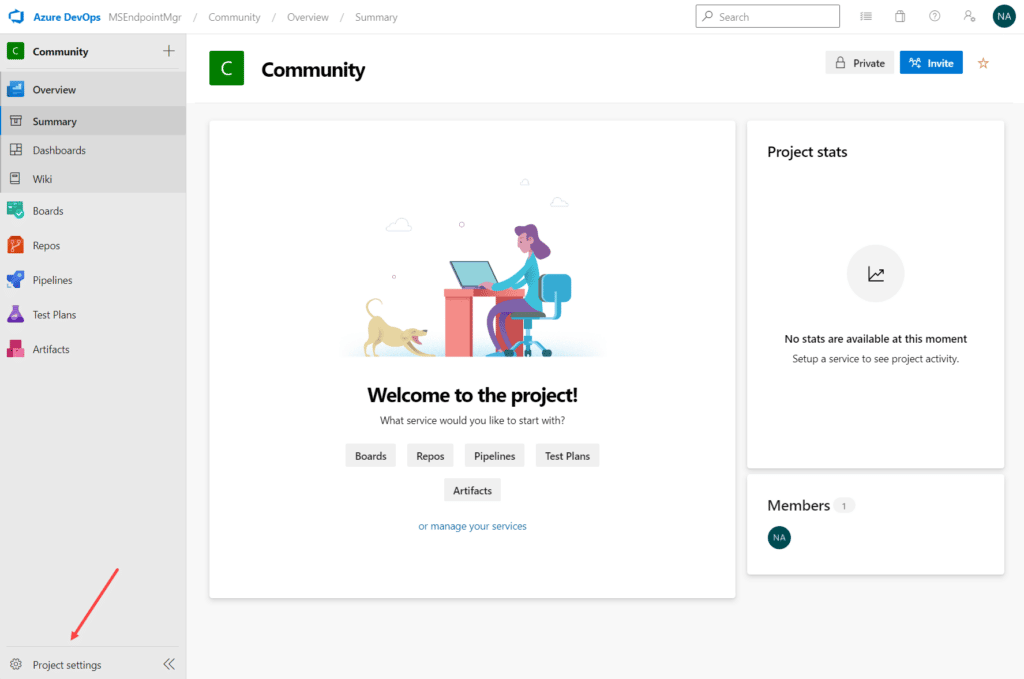
Task: Click the Artifacts icon in sidebar
Action: coord(16,349)
